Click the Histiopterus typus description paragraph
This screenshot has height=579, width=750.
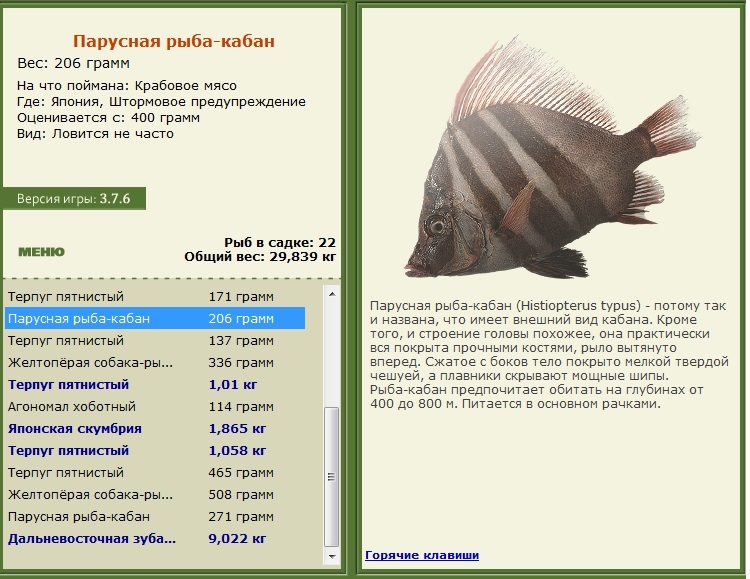pos(549,355)
